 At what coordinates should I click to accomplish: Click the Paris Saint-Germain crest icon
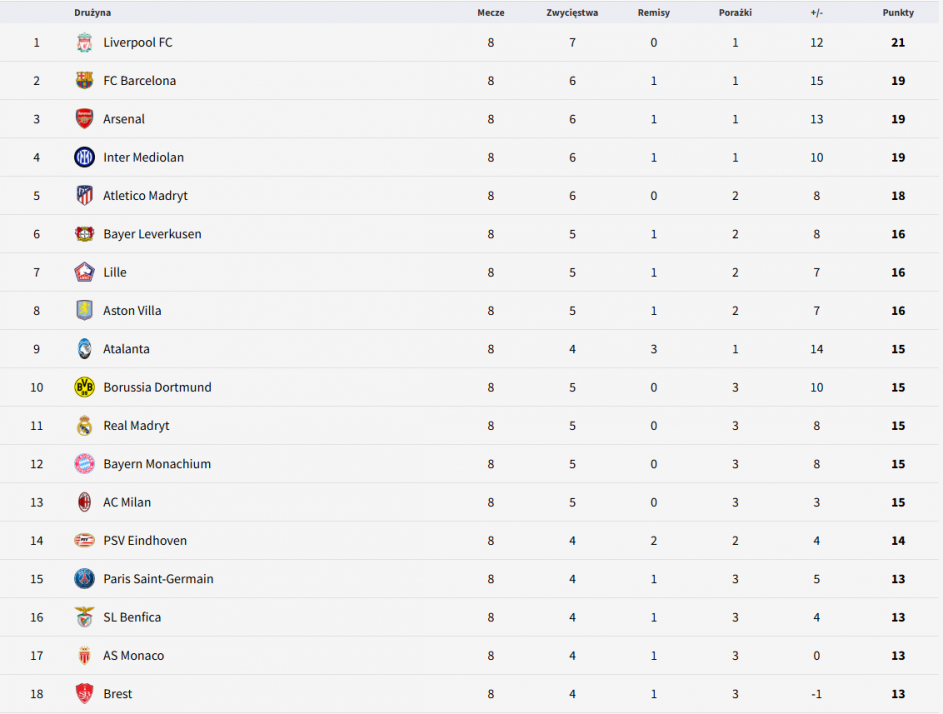(x=85, y=579)
